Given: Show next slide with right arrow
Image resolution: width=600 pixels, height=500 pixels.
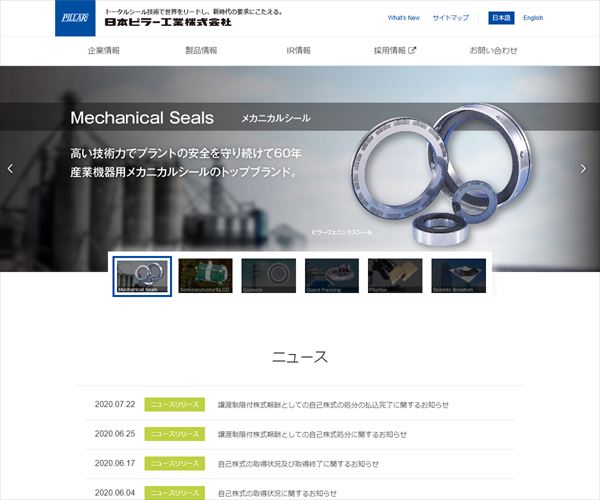Looking at the screenshot, I should [583, 168].
